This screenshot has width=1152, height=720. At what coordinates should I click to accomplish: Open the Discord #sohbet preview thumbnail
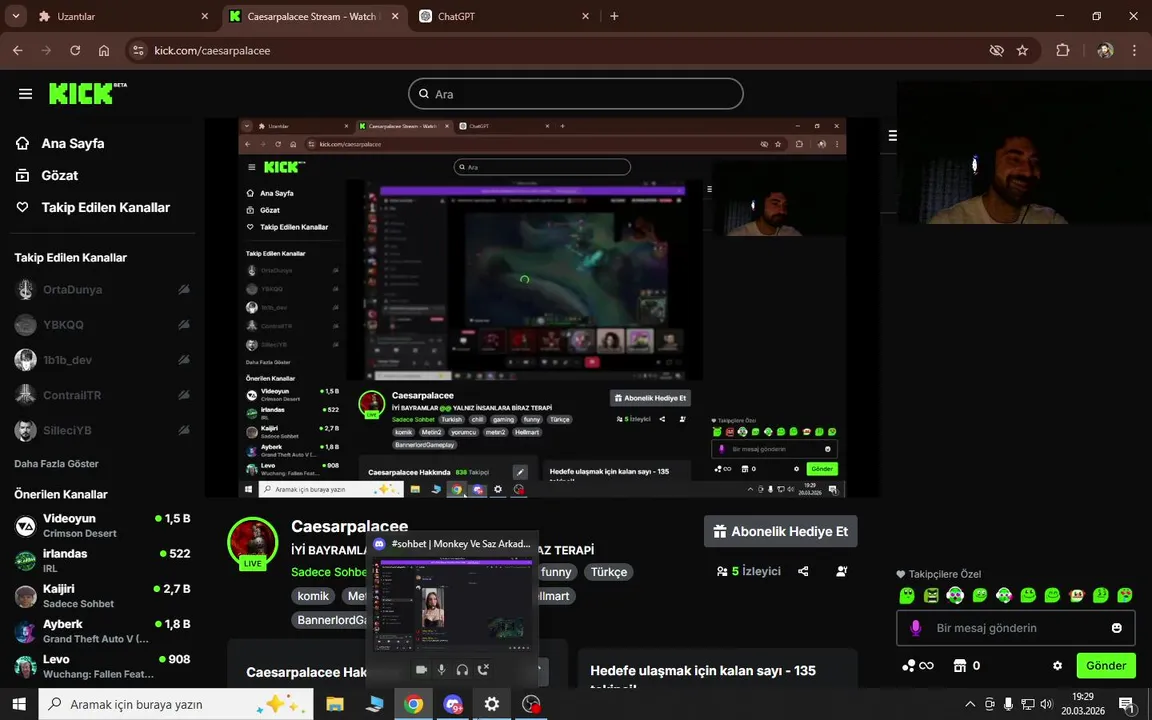tap(452, 604)
